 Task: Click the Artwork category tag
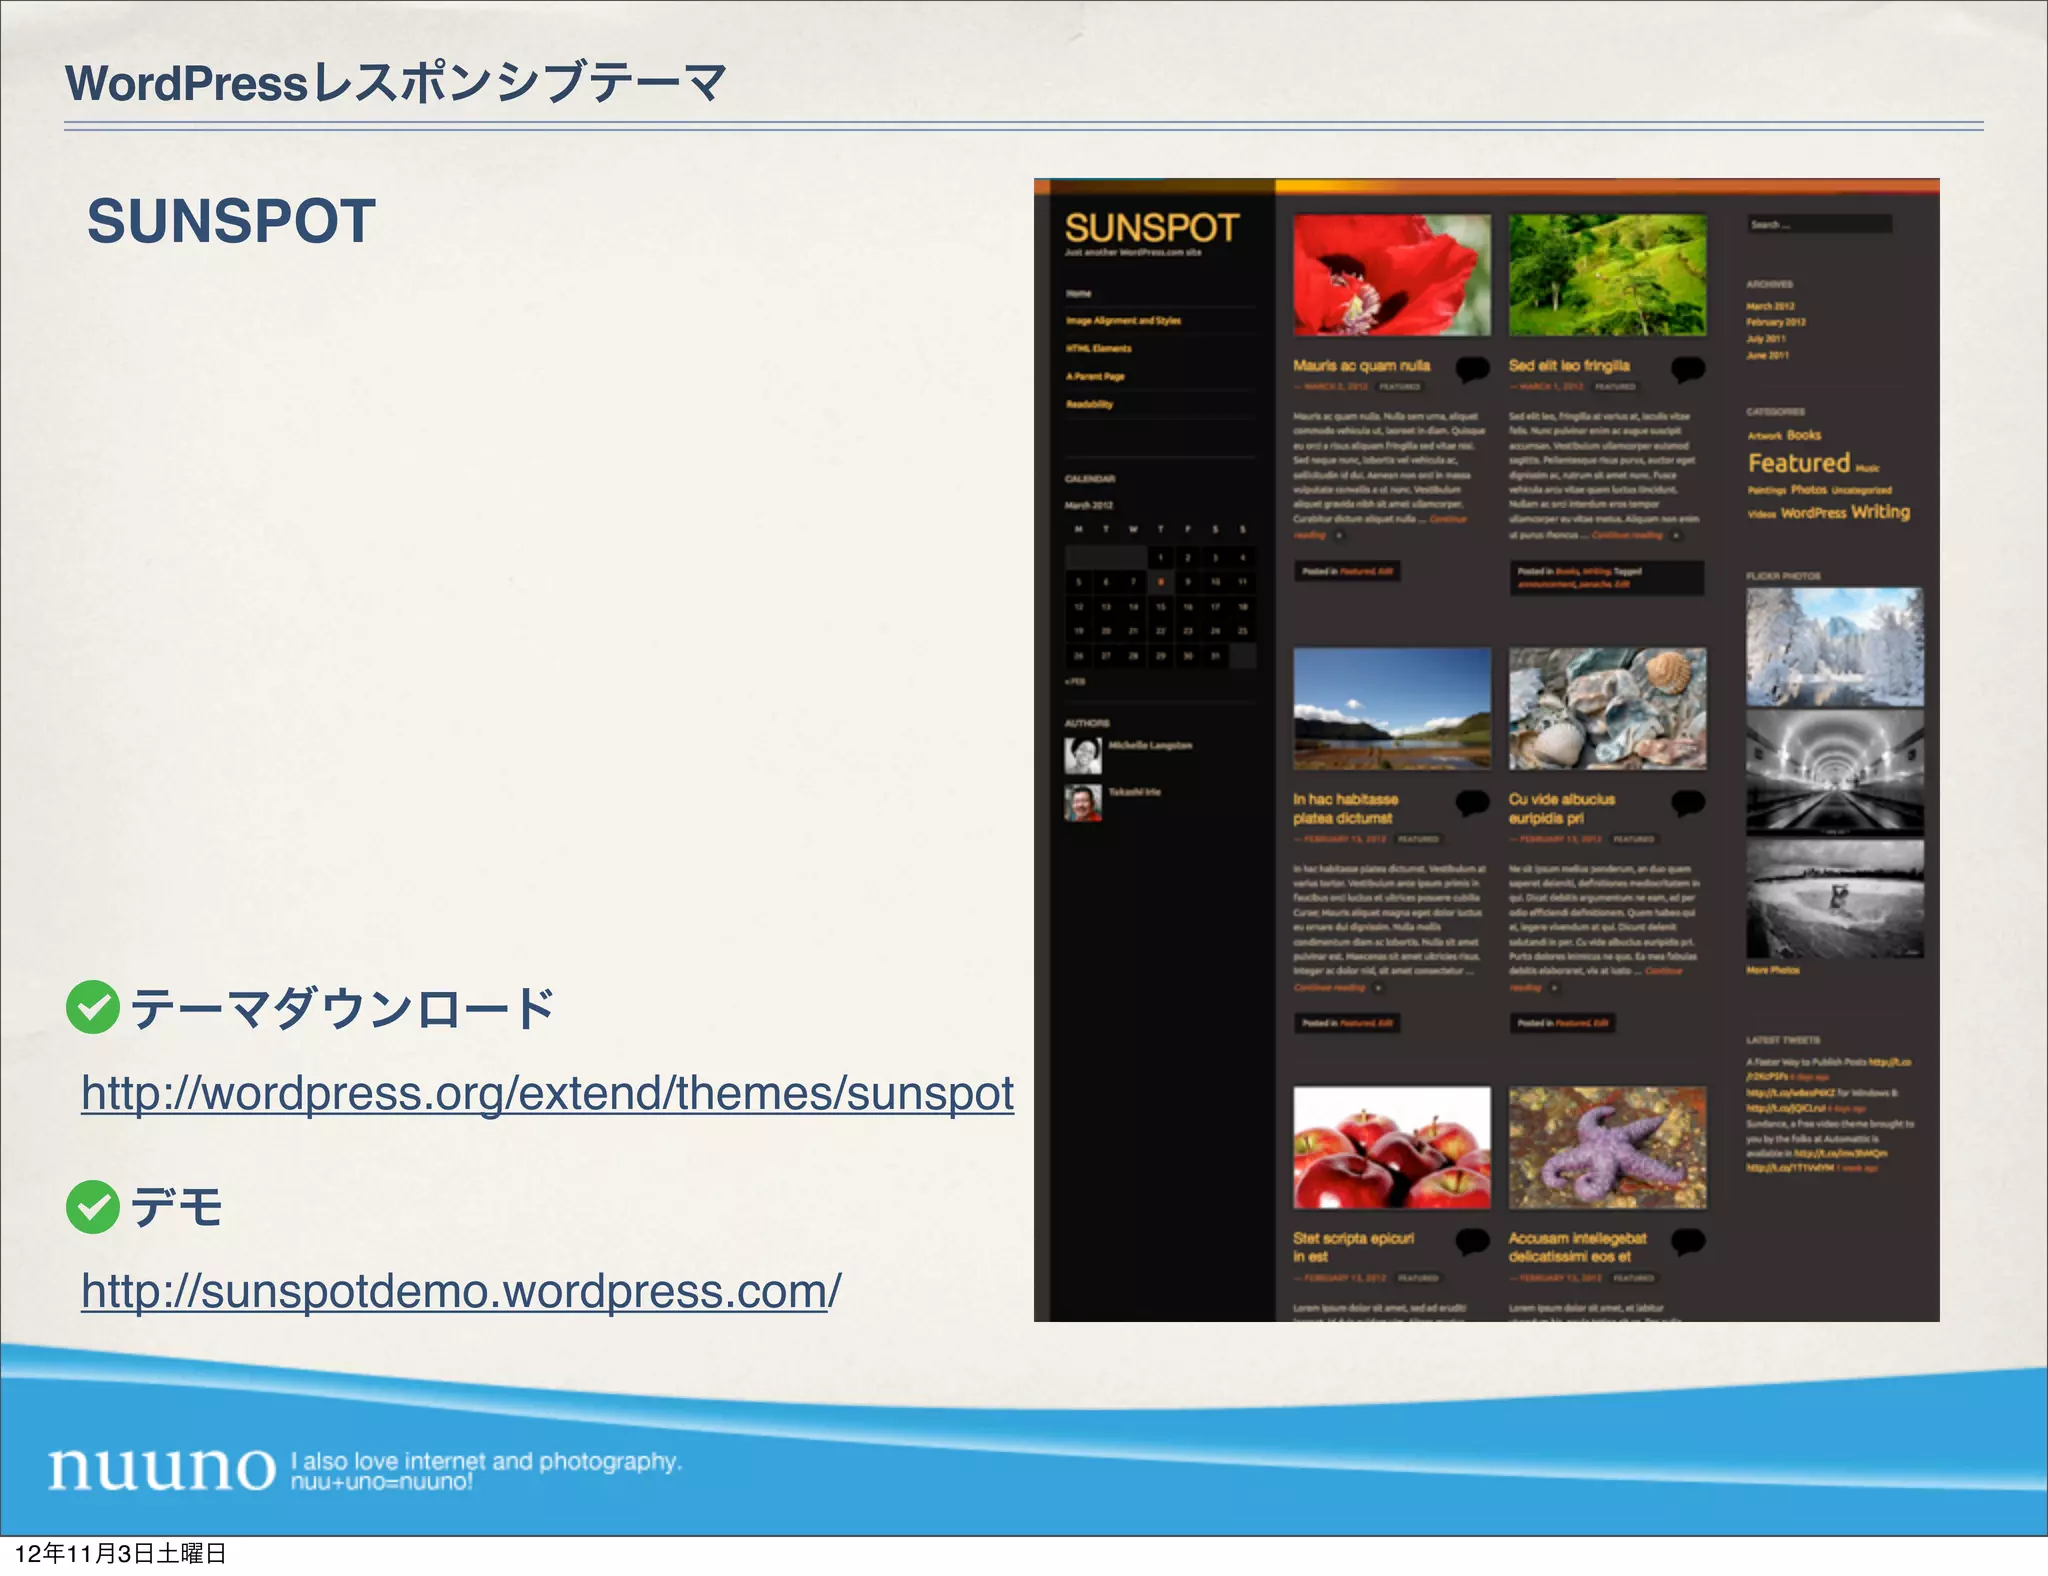point(1765,436)
